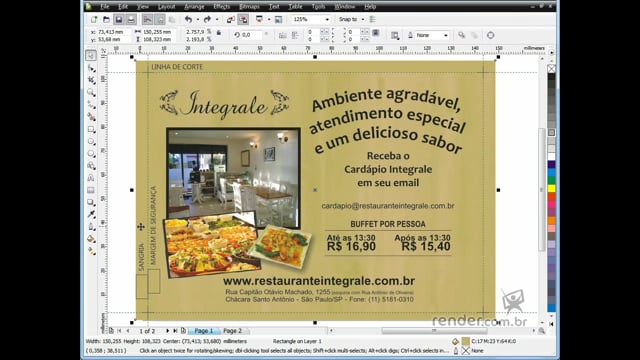640x360 pixels.
Task: Click the zoom navigator magnifier icon
Action: [x=542, y=331]
